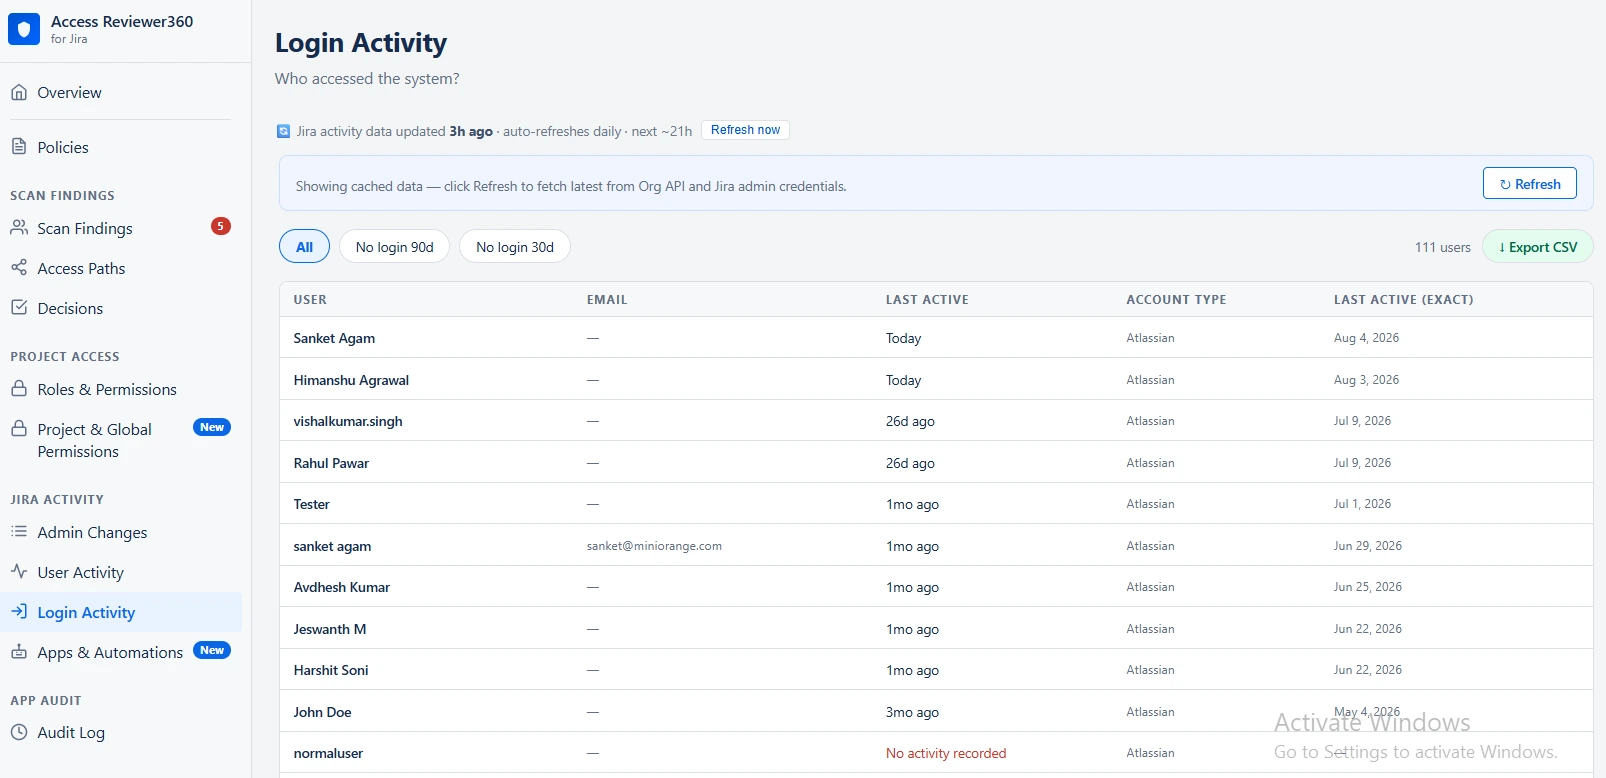Click the Decisions checkbox icon
Screen dimensions: 1606x778
click(19, 308)
